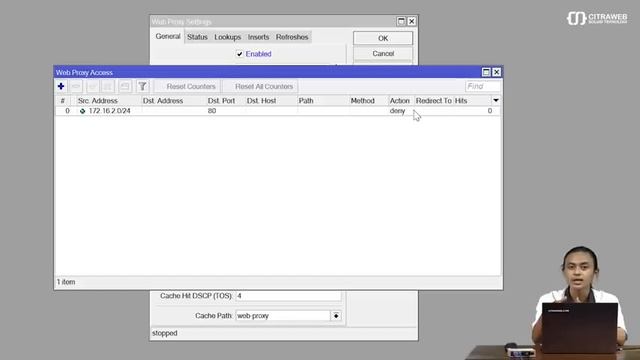Click the Redirect To column header
640x360 pixels.
(x=434, y=100)
